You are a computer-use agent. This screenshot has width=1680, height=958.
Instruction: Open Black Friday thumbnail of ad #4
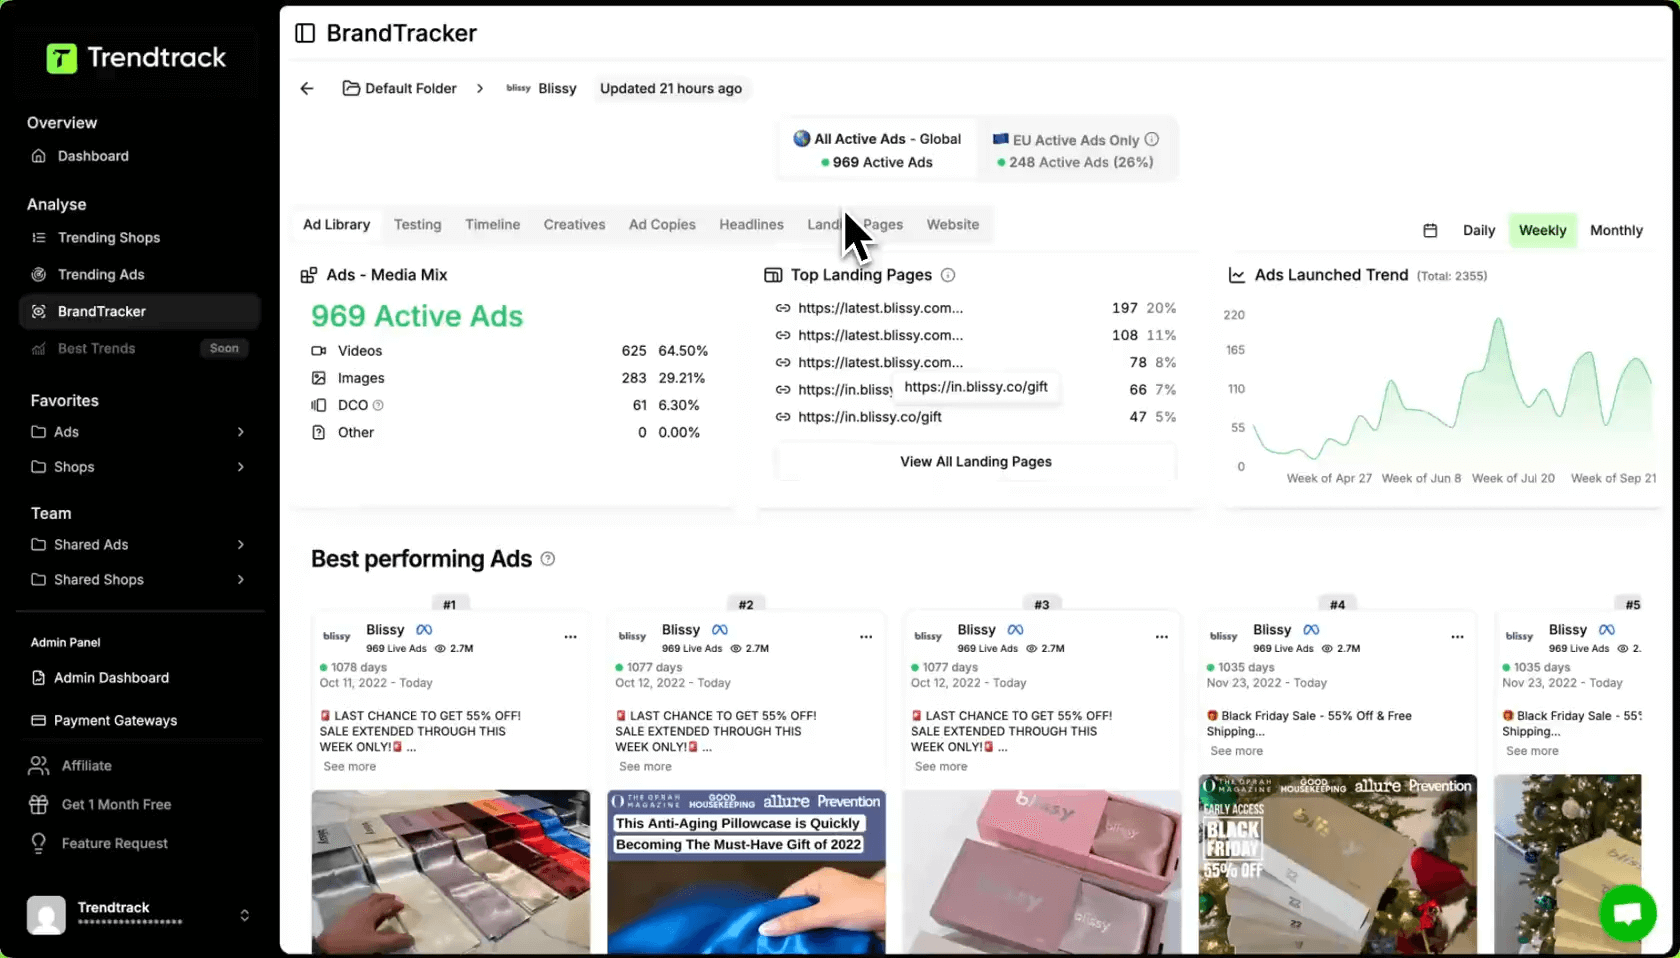pyautogui.click(x=1337, y=863)
